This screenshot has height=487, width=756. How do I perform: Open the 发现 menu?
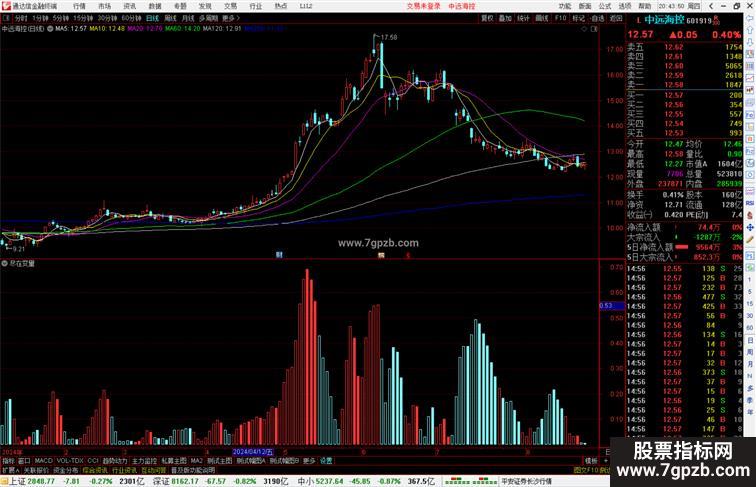[205, 6]
